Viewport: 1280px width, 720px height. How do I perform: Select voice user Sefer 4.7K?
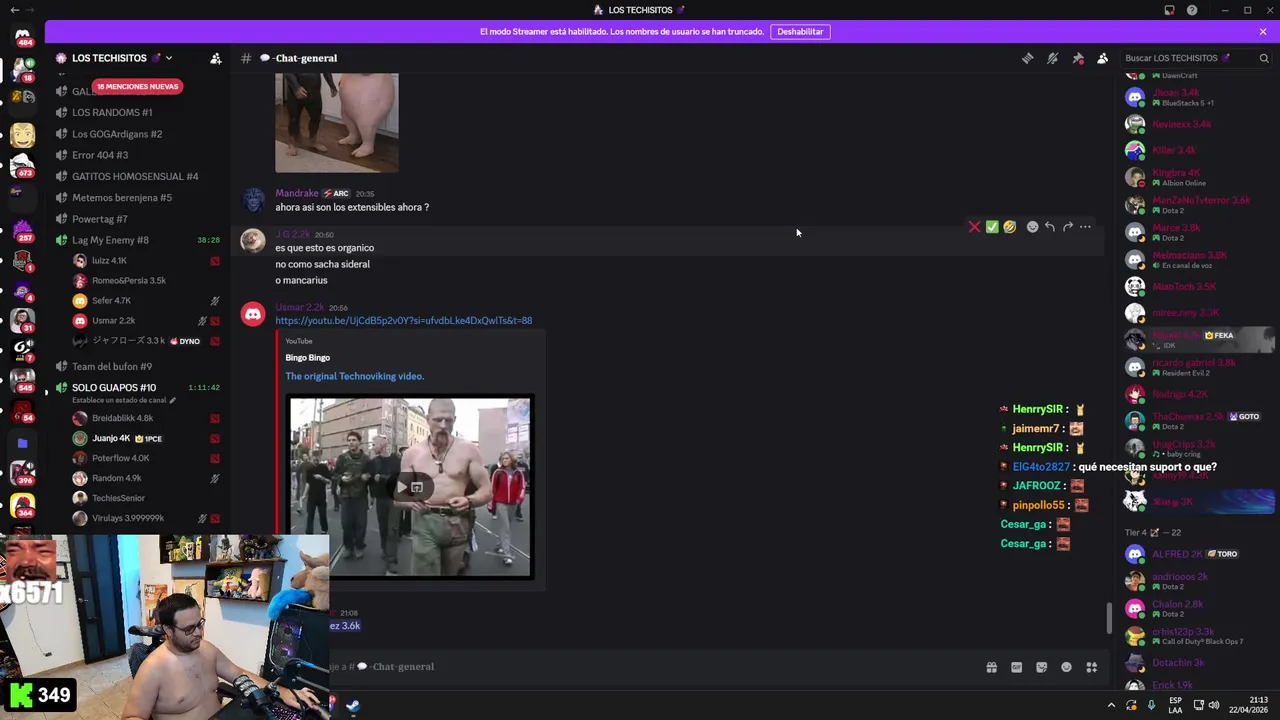tap(111, 300)
